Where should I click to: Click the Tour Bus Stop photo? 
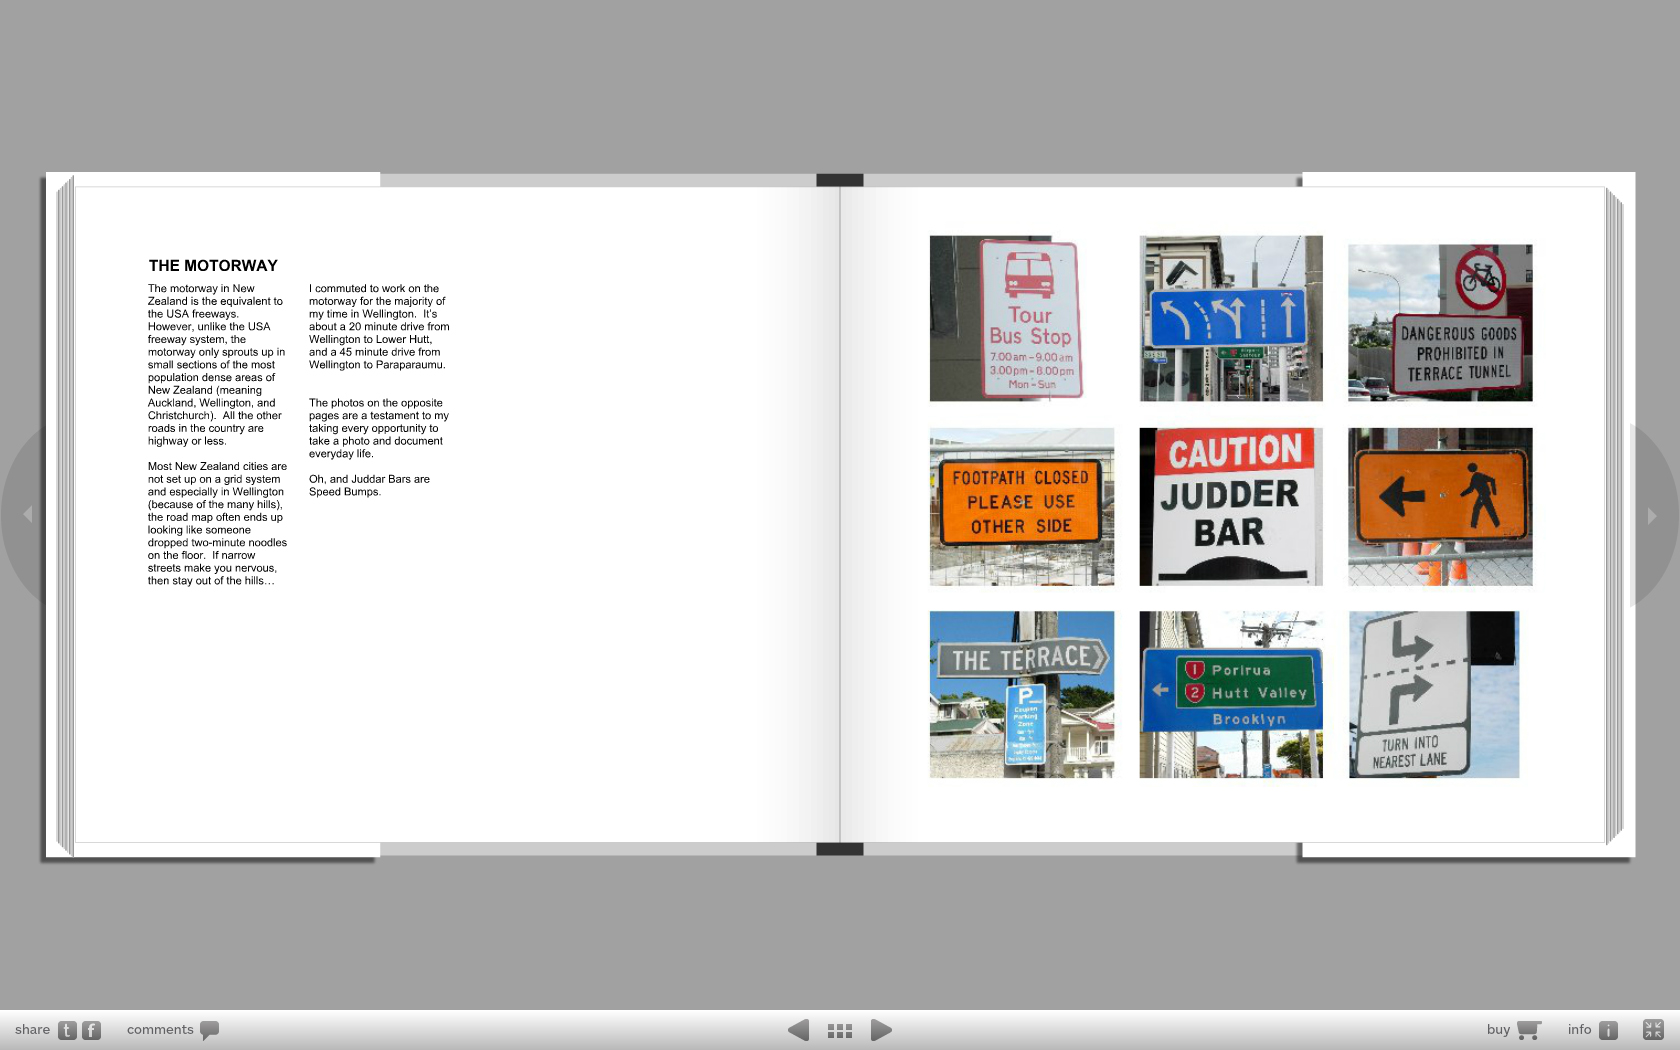tap(1021, 318)
